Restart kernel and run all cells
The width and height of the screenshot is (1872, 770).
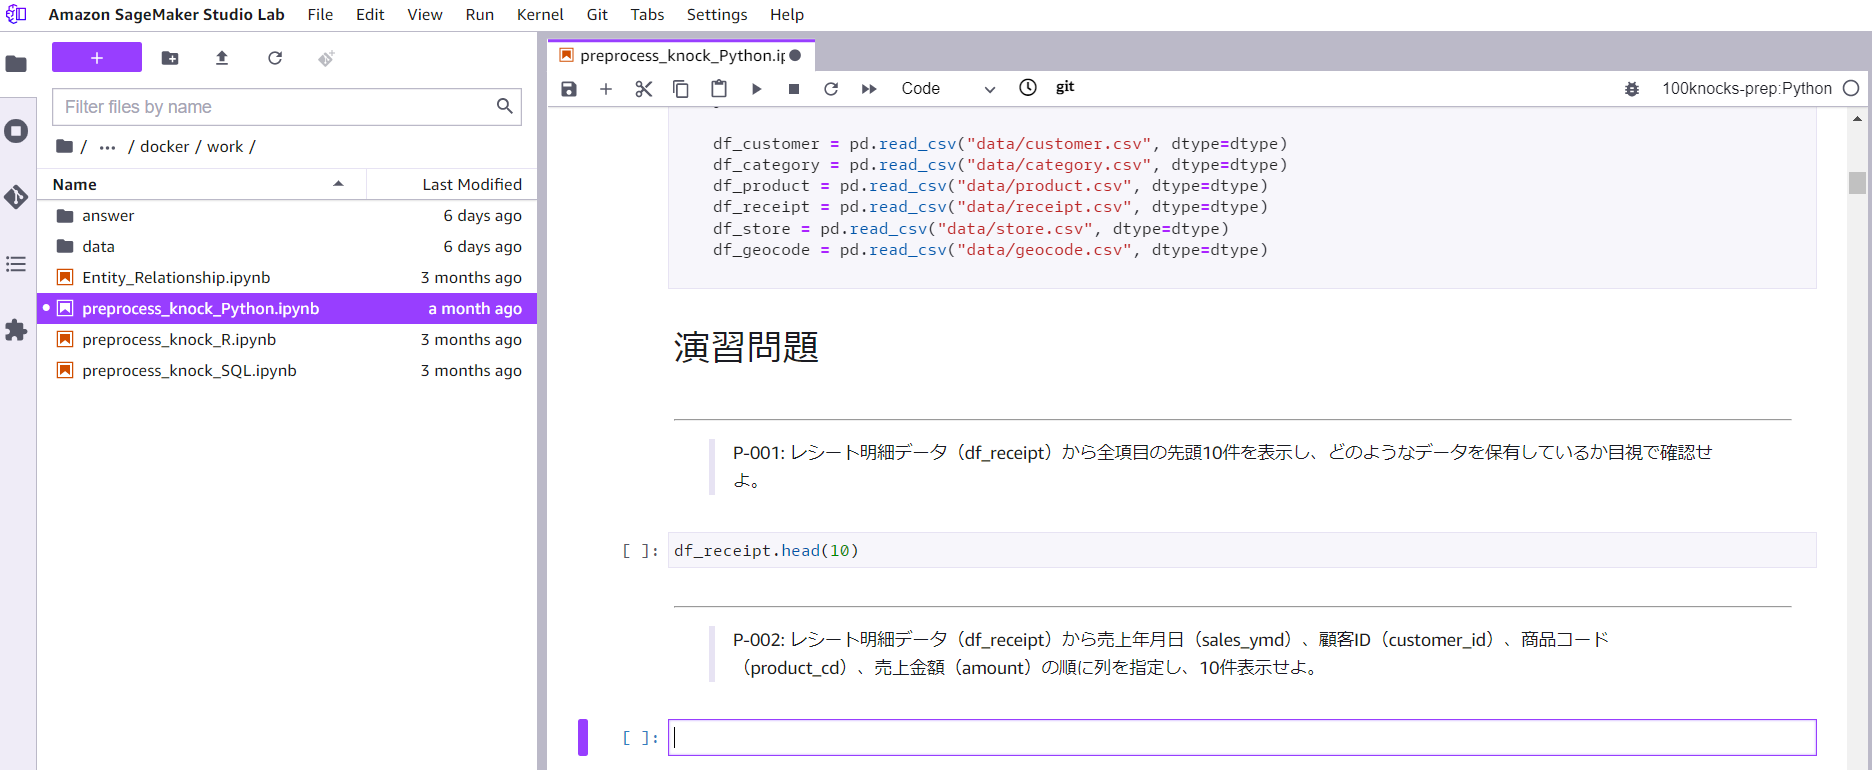869,89
